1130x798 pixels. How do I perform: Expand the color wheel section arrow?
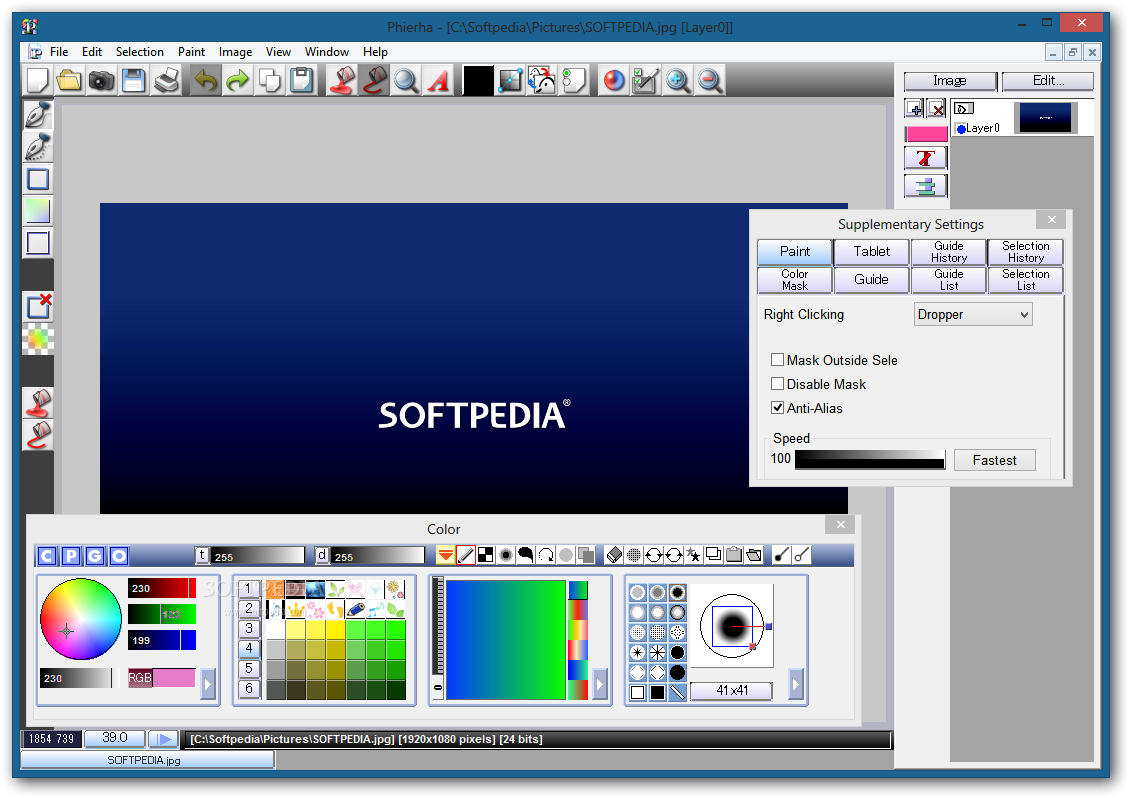coord(208,684)
